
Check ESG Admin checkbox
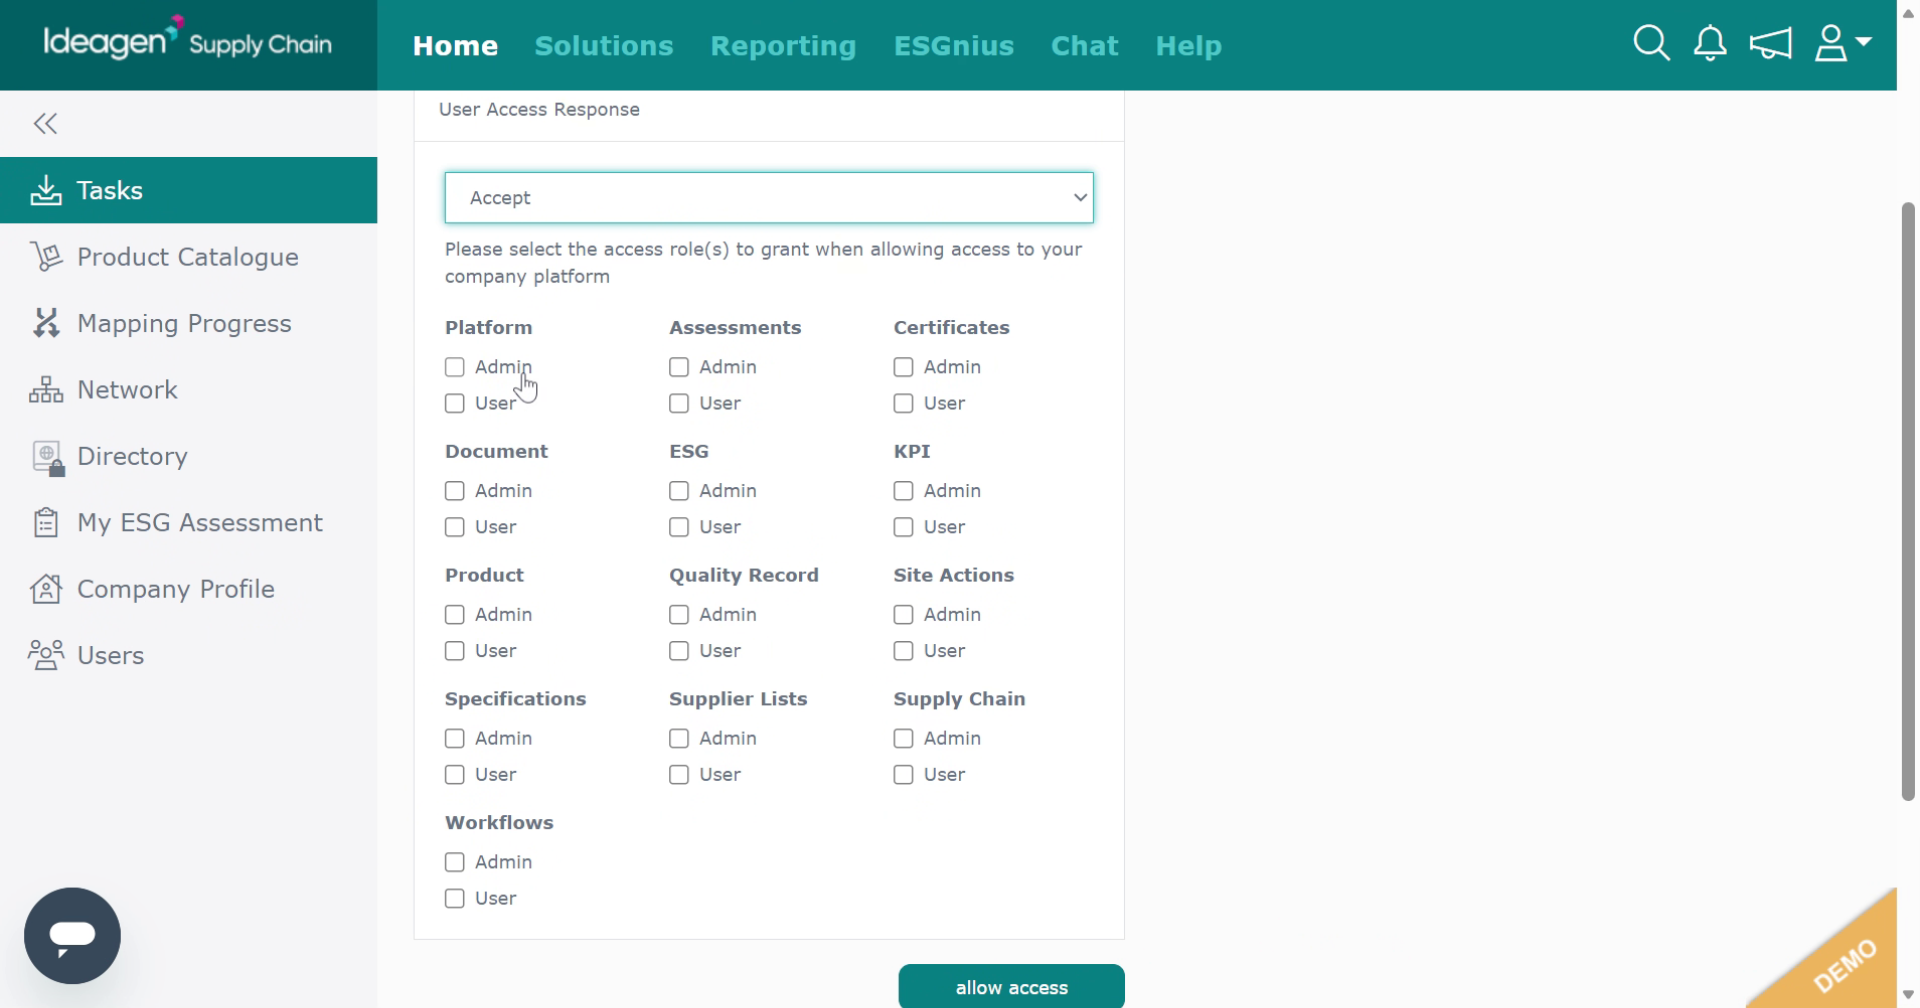(679, 491)
